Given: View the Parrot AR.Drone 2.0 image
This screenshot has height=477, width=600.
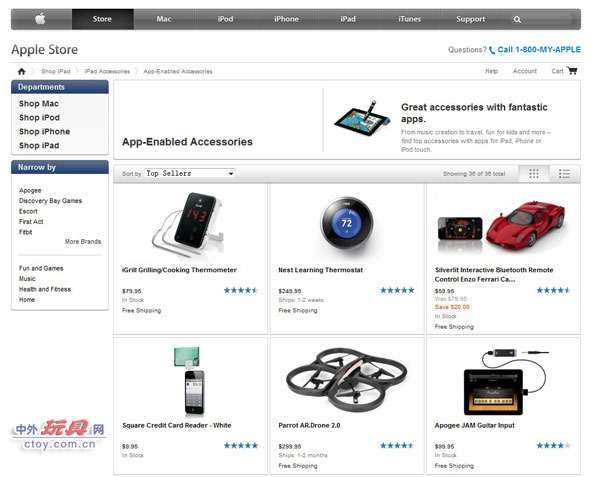Looking at the screenshot, I should click(x=347, y=379).
